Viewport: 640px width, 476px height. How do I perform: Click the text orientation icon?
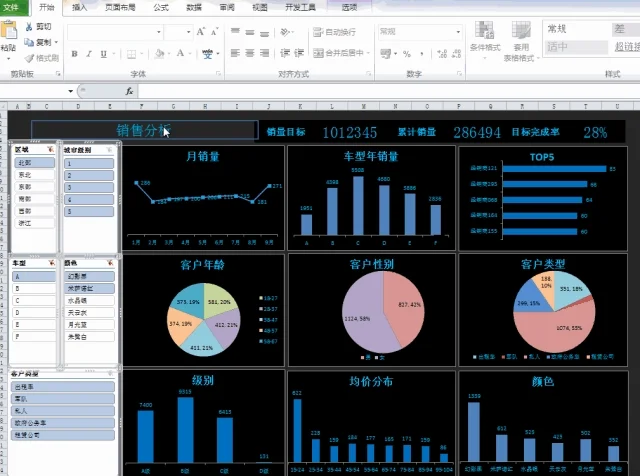(285, 32)
